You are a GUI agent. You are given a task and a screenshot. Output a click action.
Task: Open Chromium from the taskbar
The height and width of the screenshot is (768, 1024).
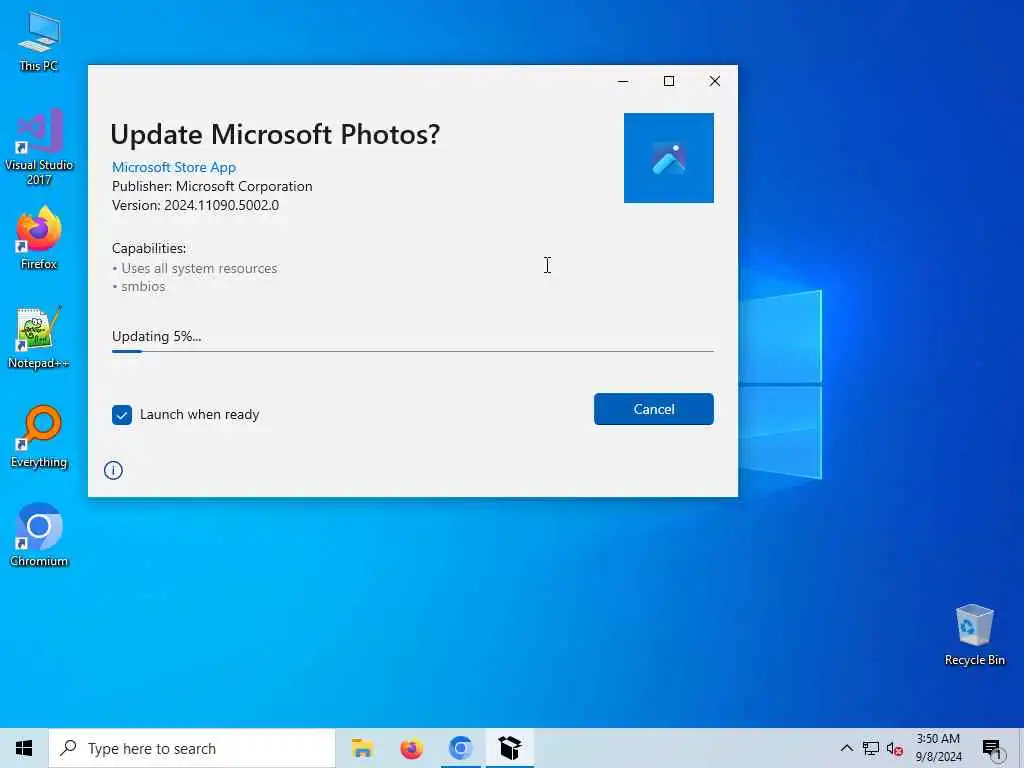(x=460, y=748)
